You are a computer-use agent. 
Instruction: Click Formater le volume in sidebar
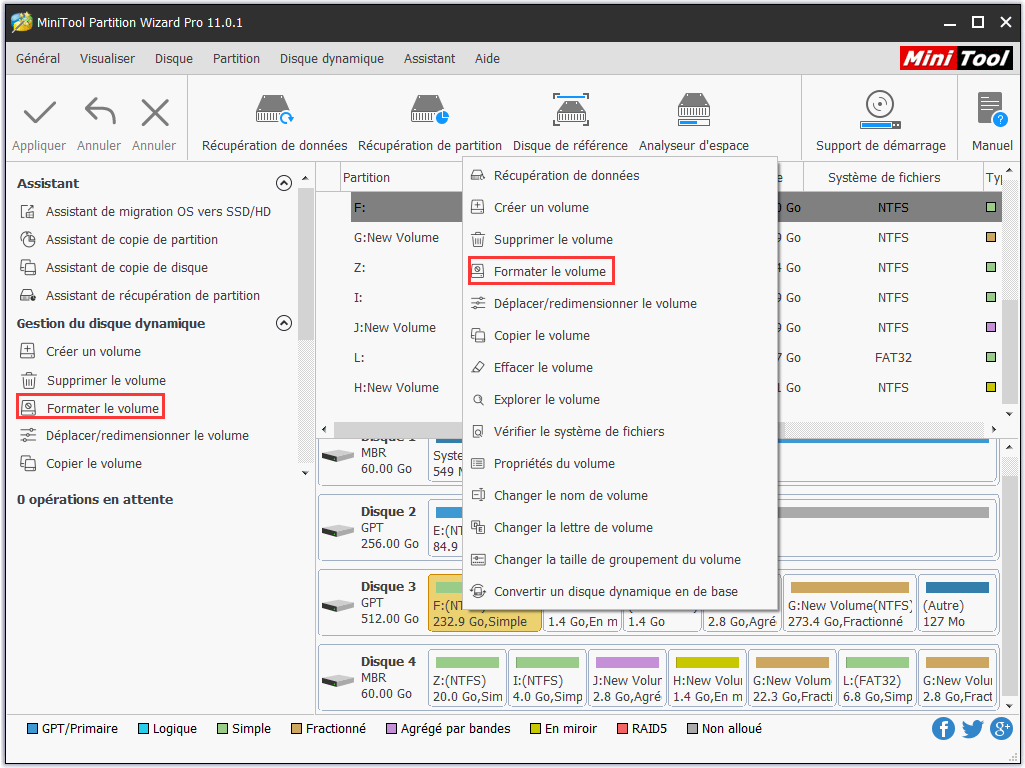coord(102,408)
